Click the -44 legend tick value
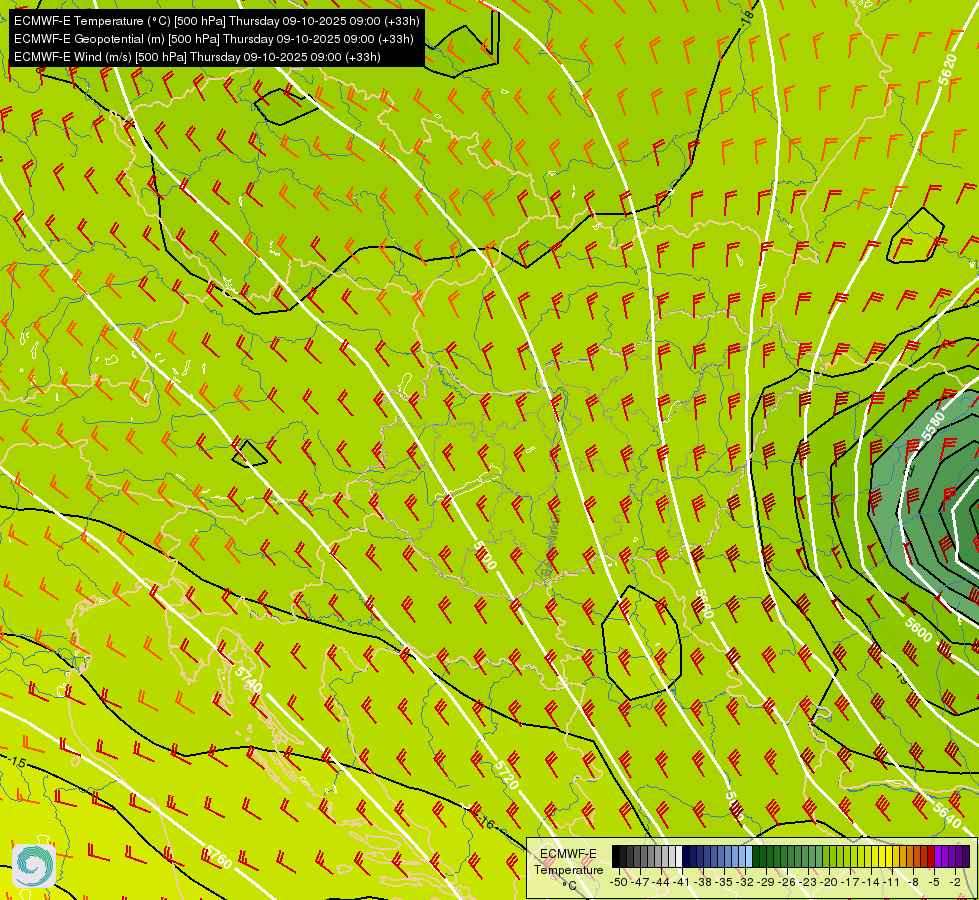This screenshot has width=979, height=900. tap(661, 882)
